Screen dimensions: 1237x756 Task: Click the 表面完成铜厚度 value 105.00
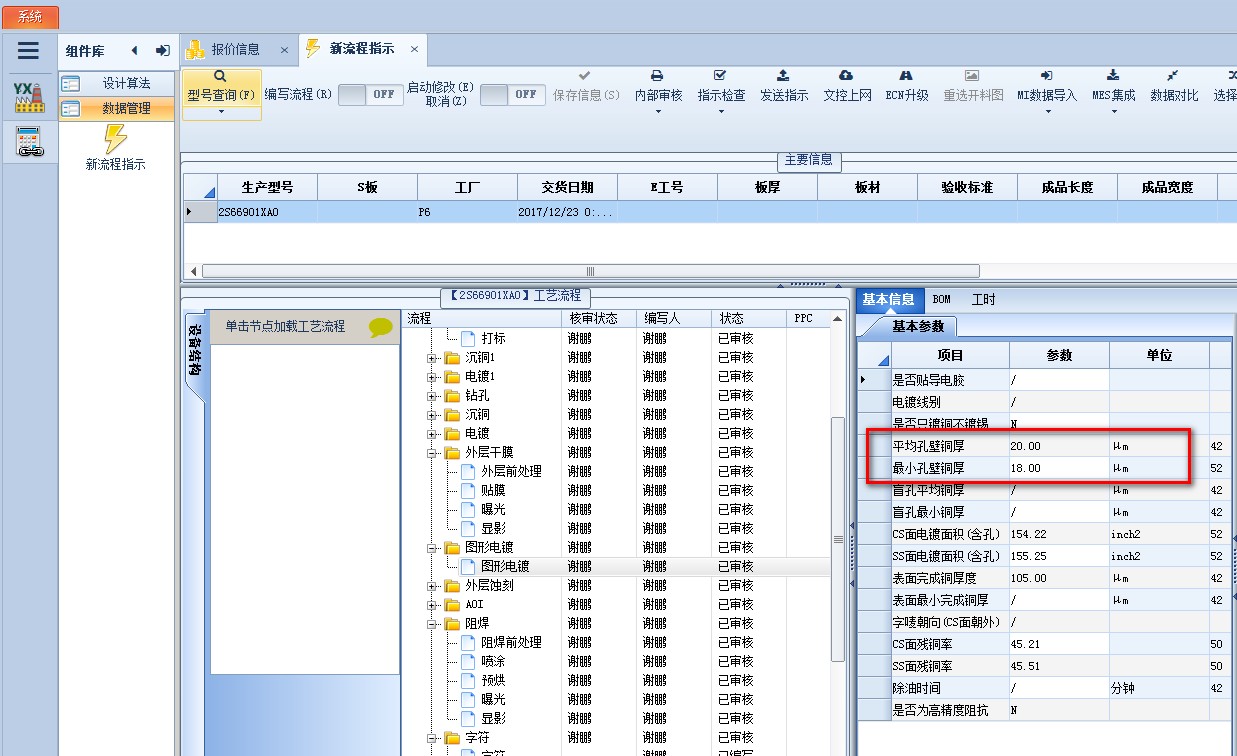coord(1059,579)
